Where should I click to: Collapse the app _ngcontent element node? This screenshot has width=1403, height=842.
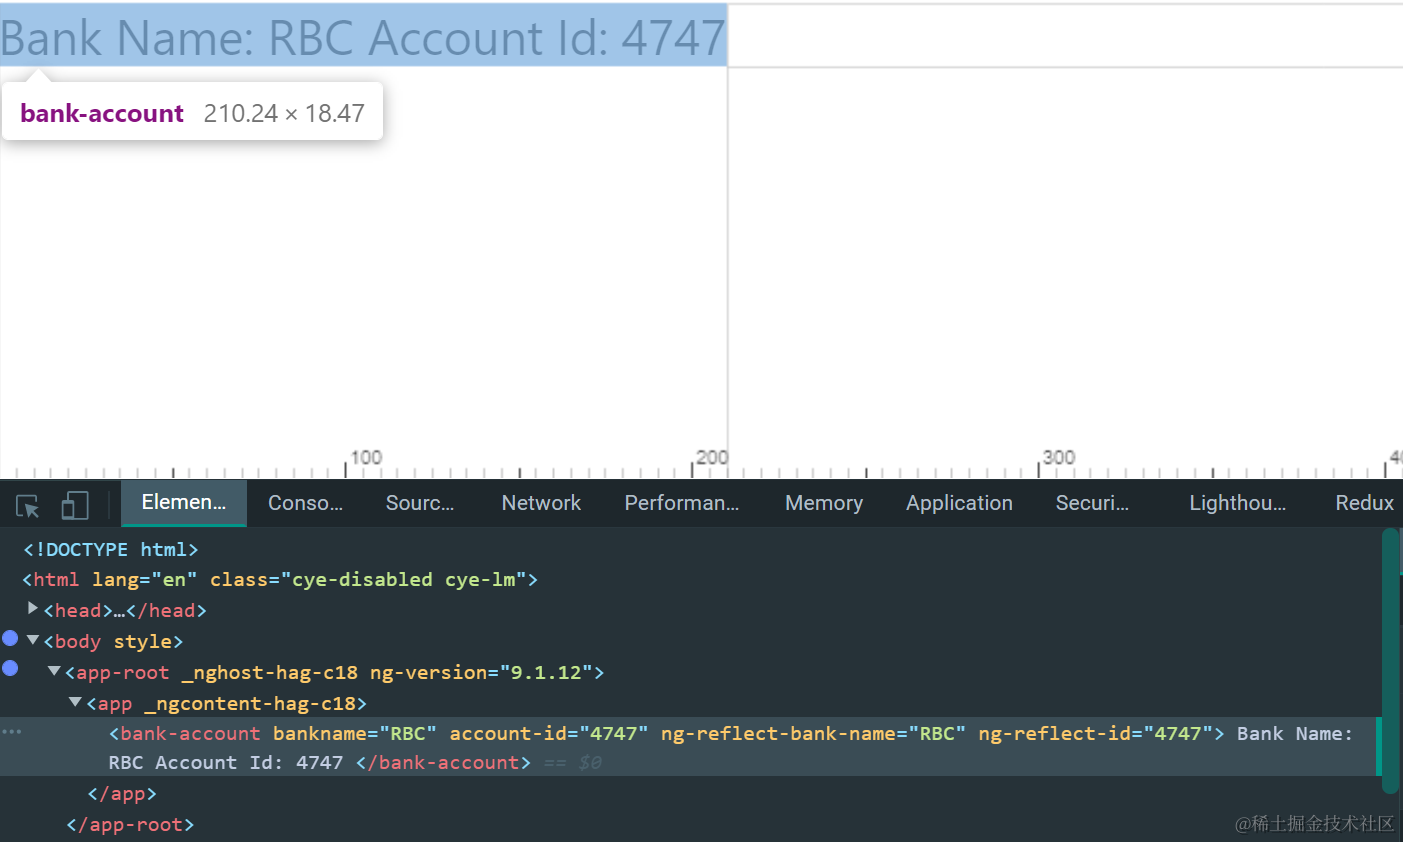point(75,702)
